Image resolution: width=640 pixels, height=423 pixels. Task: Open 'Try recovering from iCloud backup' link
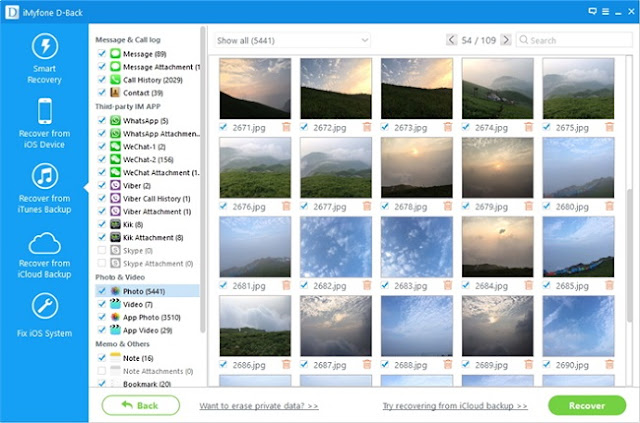point(455,406)
